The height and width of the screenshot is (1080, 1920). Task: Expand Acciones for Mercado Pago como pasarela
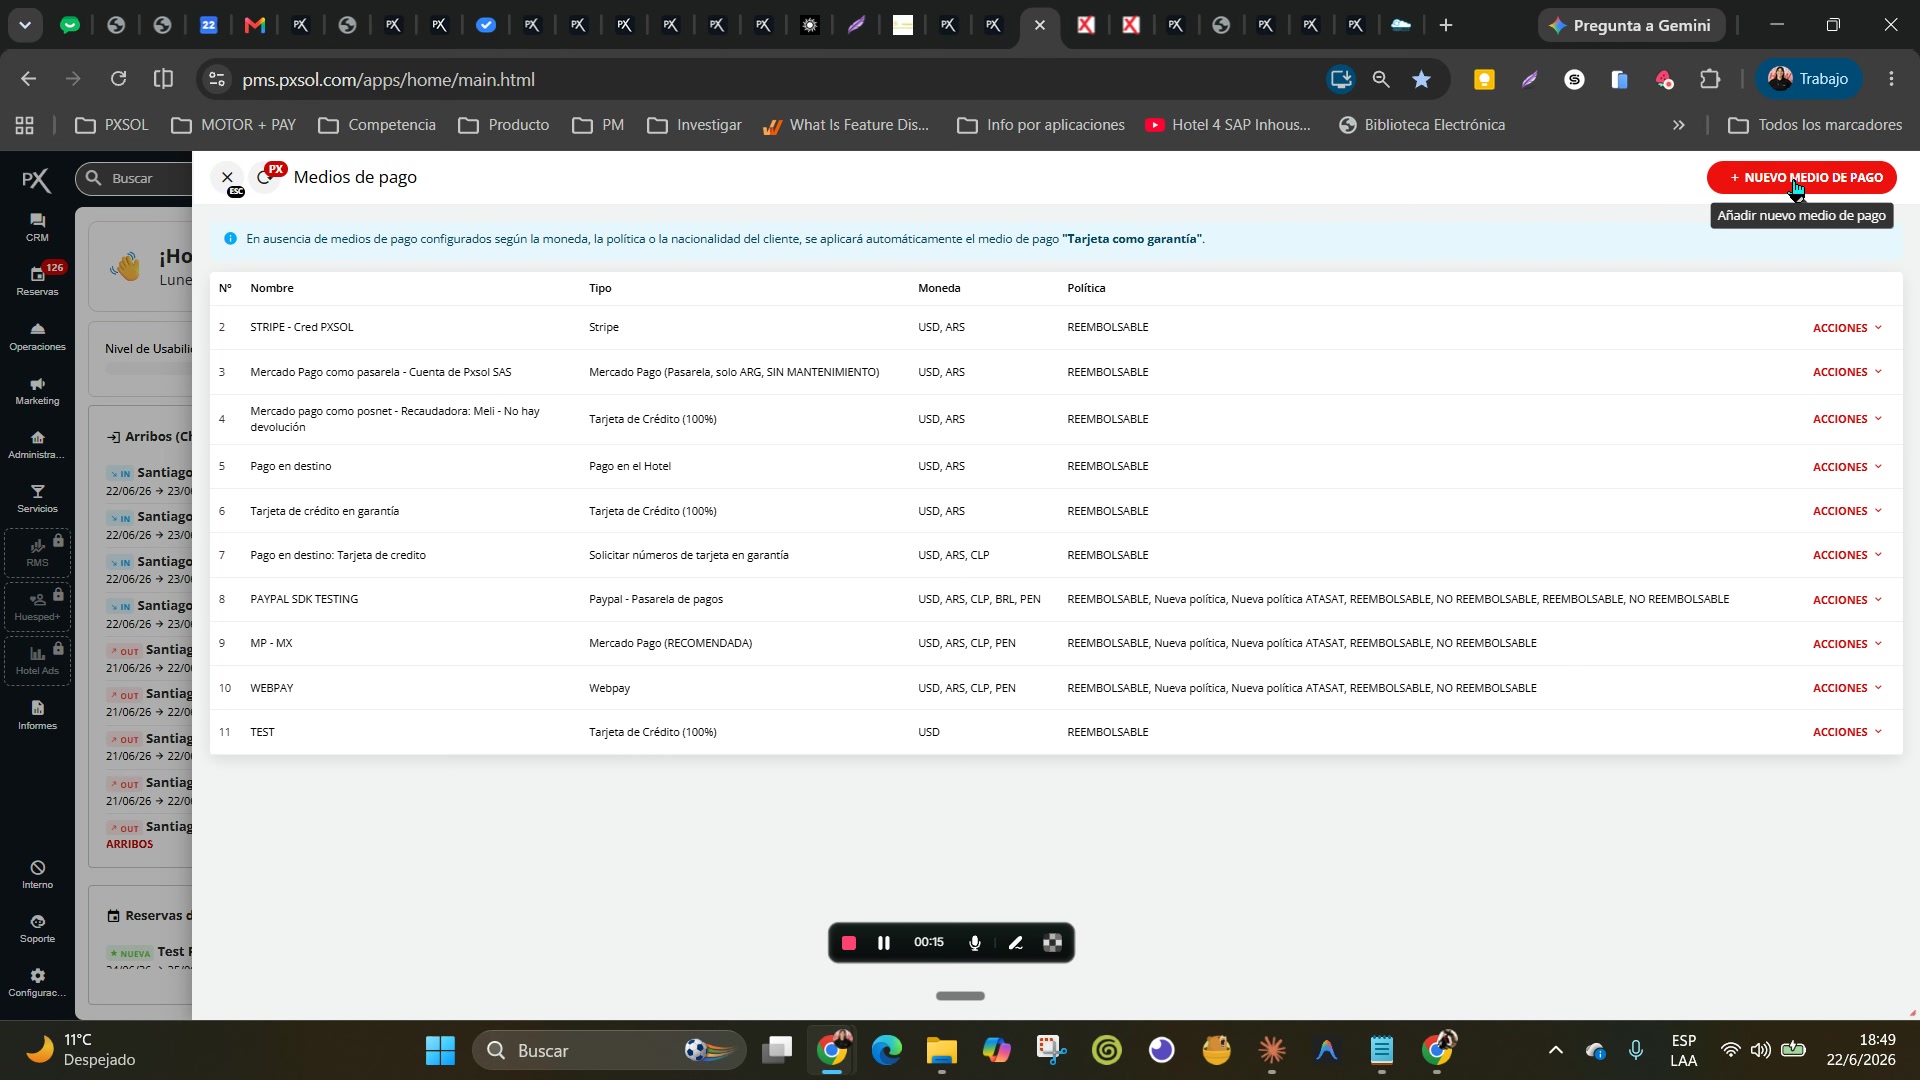click(x=1847, y=372)
